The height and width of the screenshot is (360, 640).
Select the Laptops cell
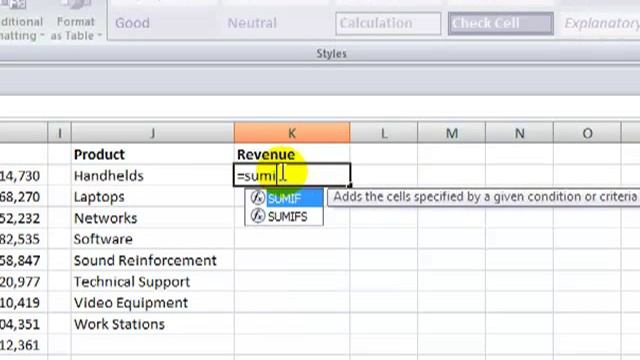pos(153,197)
